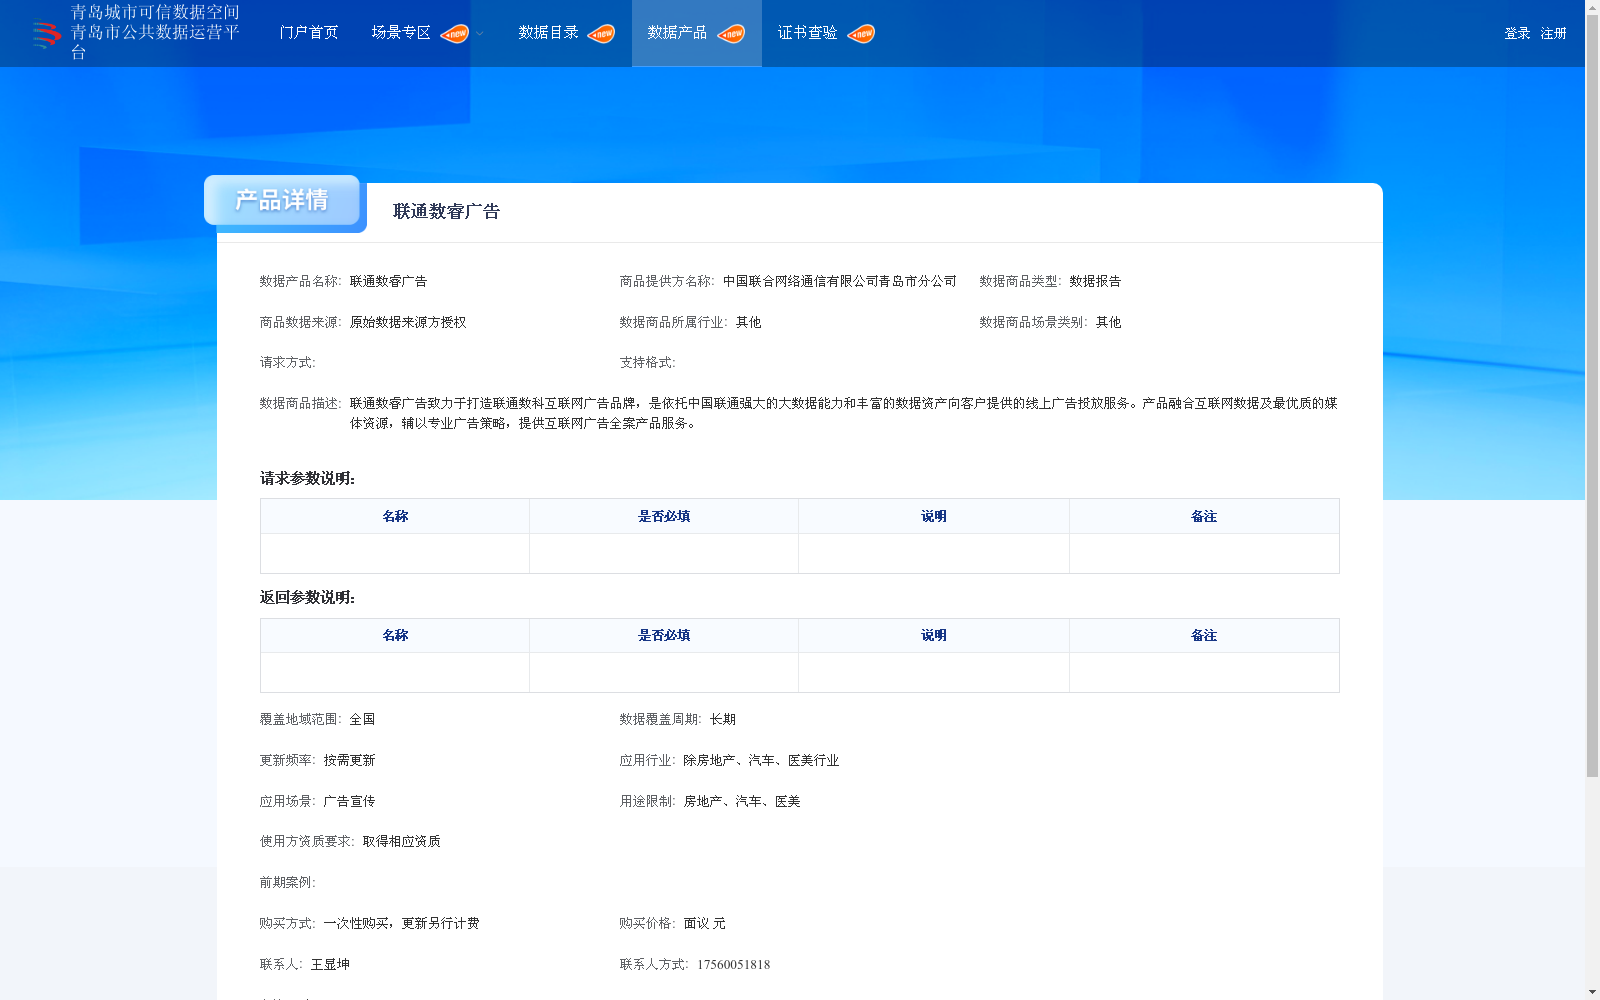Image resolution: width=1600 pixels, height=1000 pixels.
Task: Click the 产品详情 tab label
Action: [282, 200]
